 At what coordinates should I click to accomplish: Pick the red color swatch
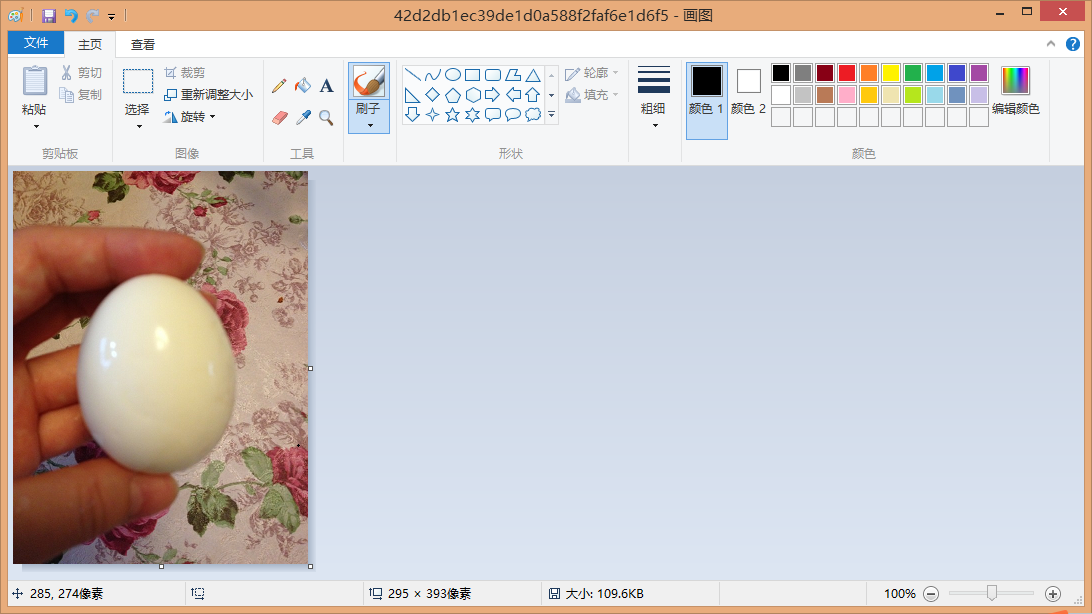coord(847,72)
